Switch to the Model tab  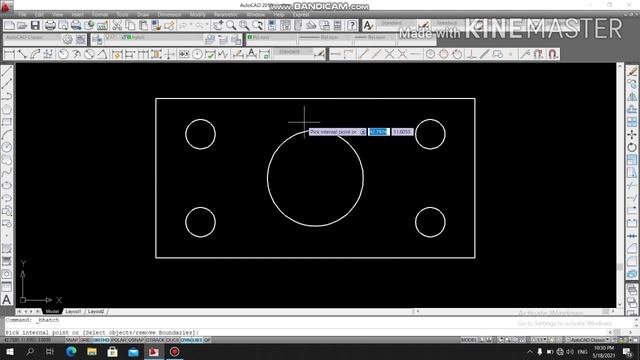[x=52, y=311]
